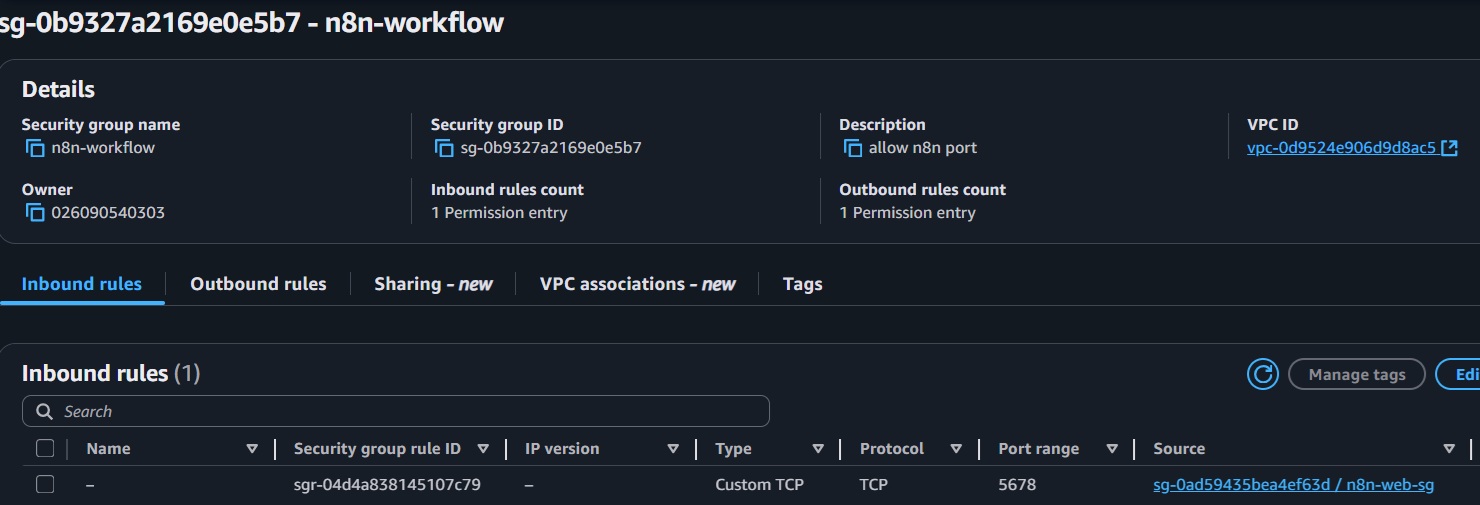The height and width of the screenshot is (505, 1480).
Task: Refresh the inbound rules list
Action: click(1263, 374)
